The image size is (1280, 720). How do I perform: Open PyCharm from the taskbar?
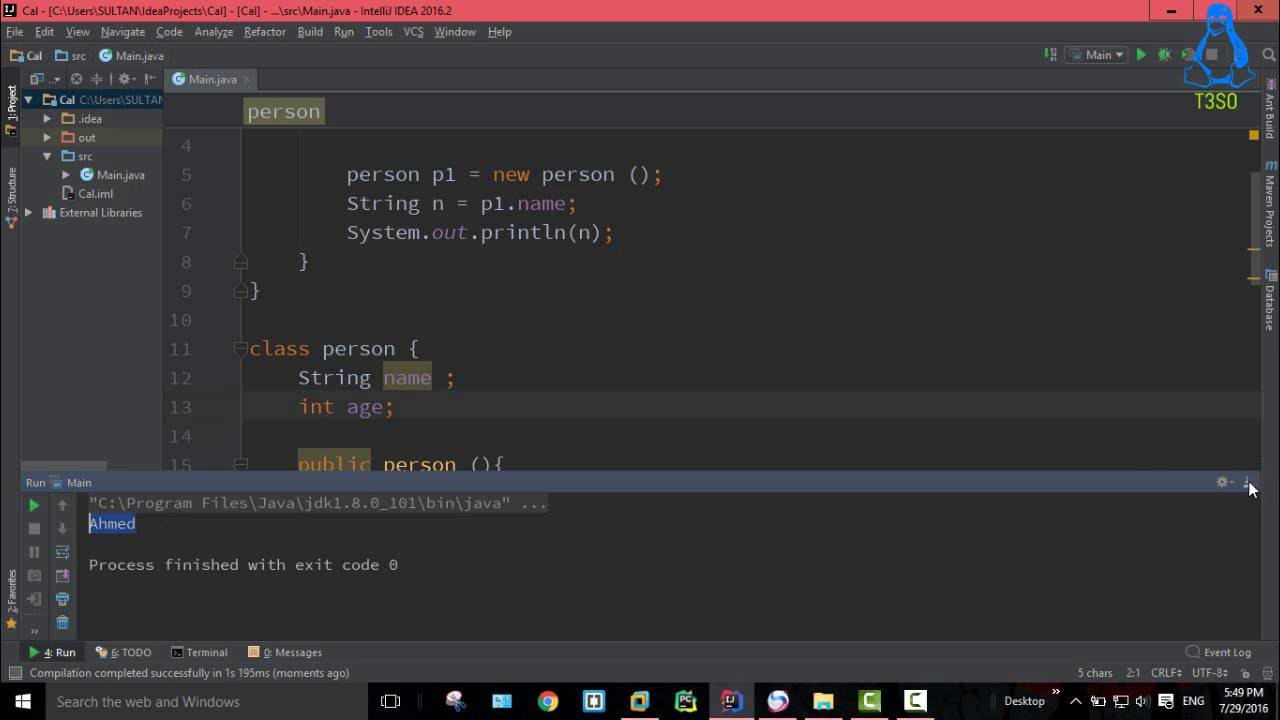coord(685,701)
